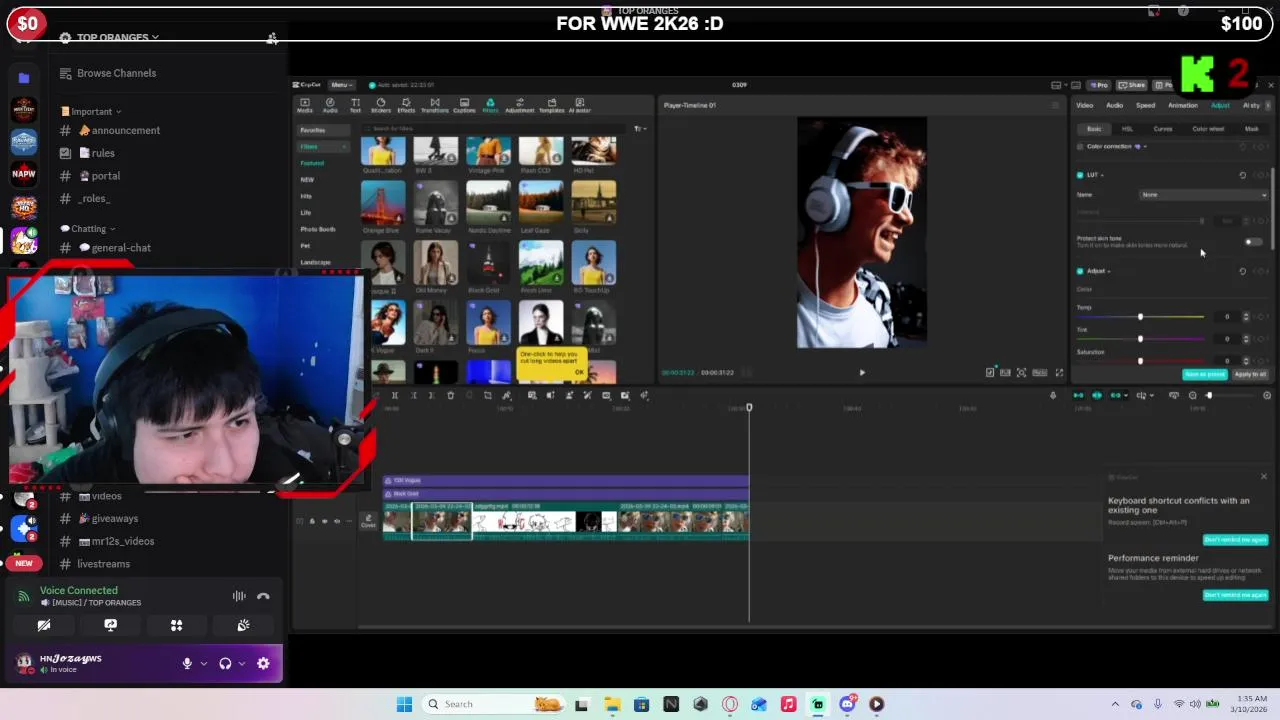The width and height of the screenshot is (1280, 720).
Task: Open Windows Start menu
Action: point(404,704)
